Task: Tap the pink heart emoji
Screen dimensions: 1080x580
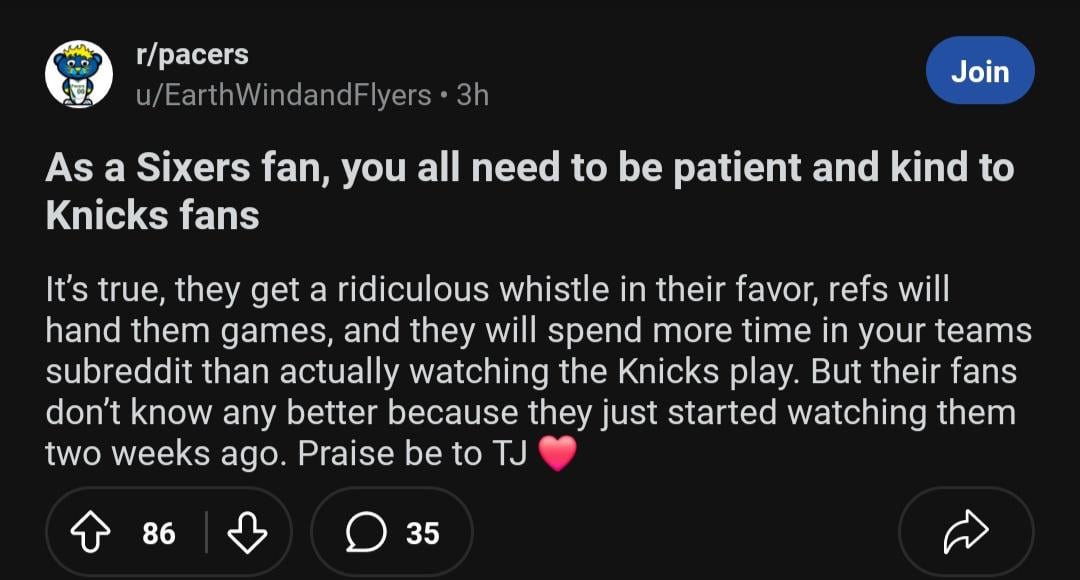Action: [x=558, y=455]
